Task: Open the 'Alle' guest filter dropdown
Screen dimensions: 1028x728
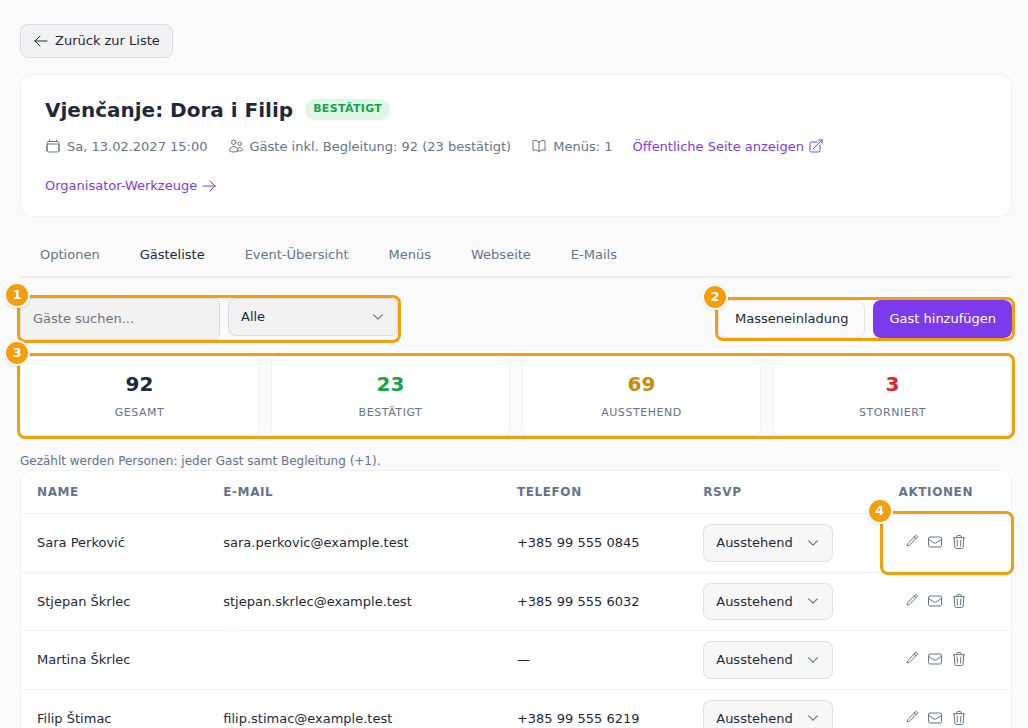Action: point(312,317)
